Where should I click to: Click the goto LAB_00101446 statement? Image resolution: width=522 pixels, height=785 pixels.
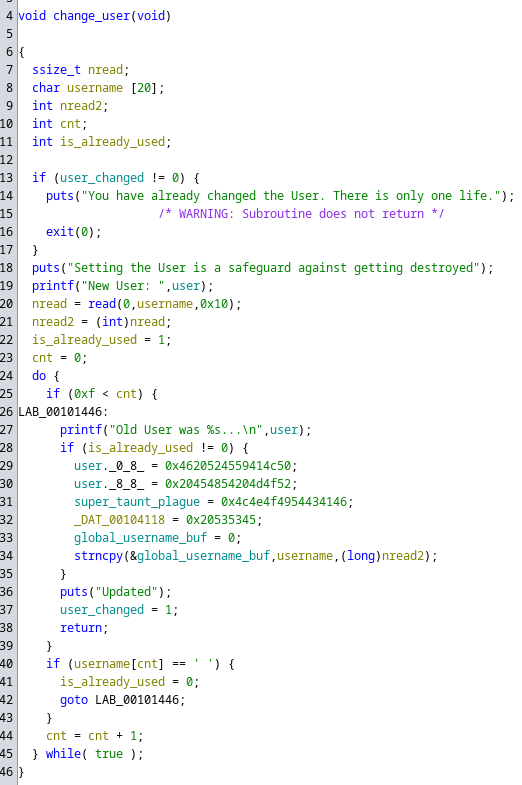[123, 700]
